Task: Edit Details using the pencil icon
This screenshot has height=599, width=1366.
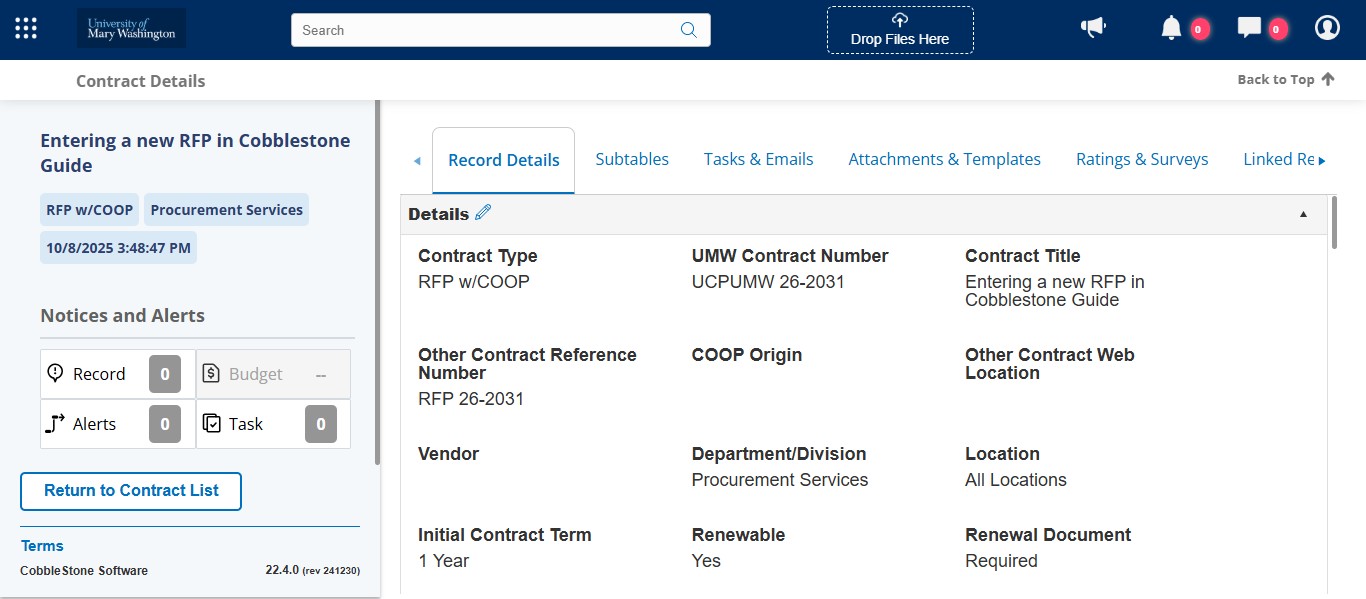Action: 483,212
